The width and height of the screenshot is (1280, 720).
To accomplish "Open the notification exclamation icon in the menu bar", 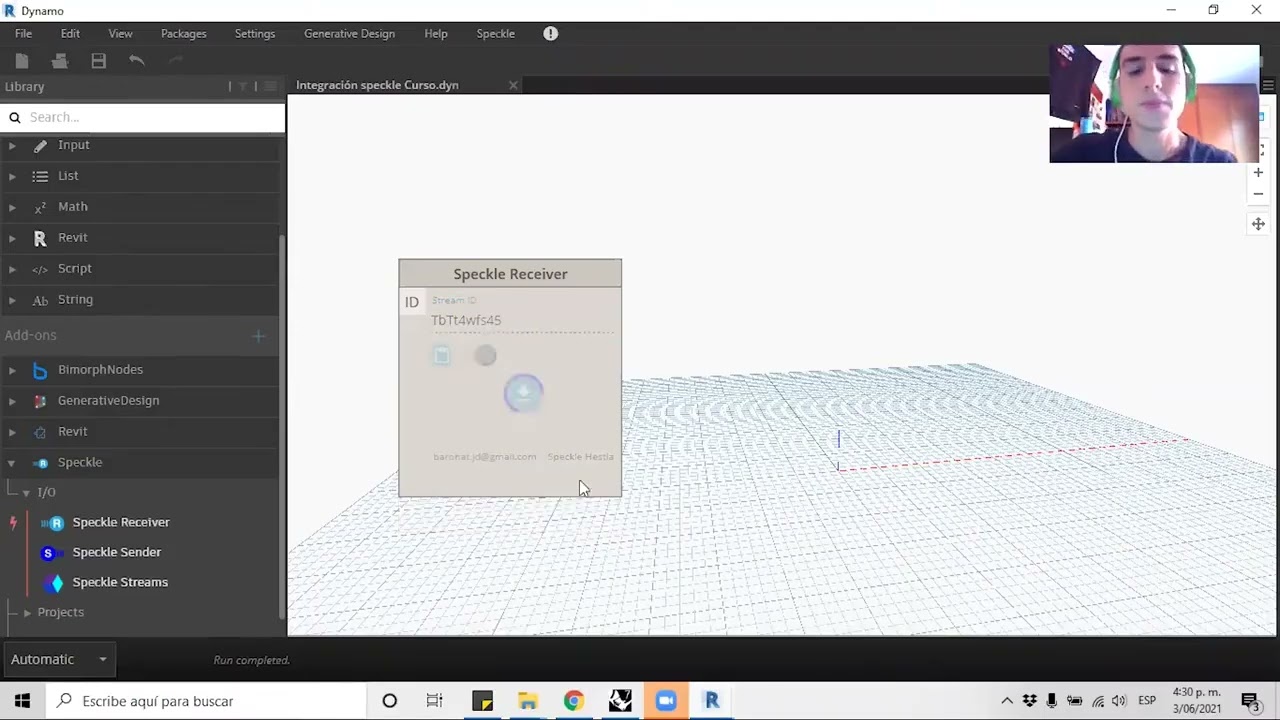I will click(x=550, y=33).
